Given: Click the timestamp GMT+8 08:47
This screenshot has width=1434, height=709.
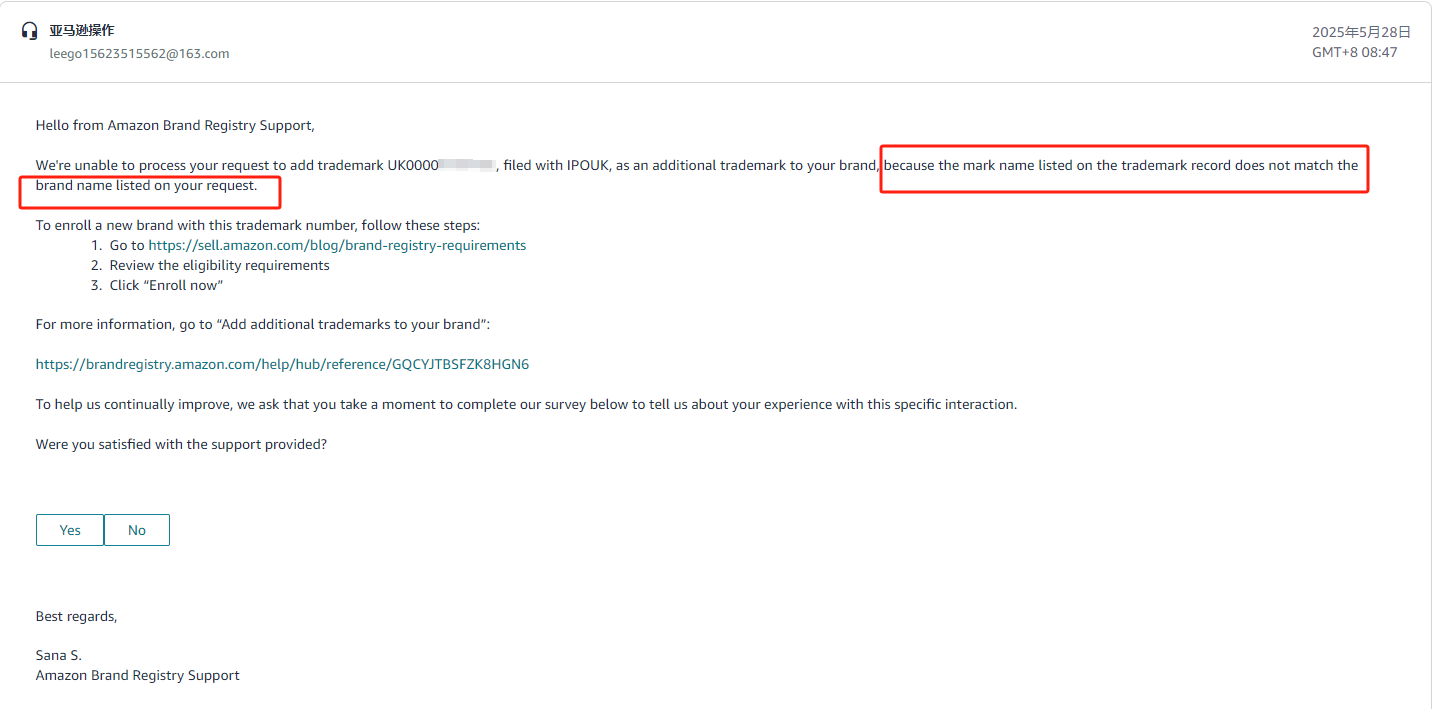Looking at the screenshot, I should (x=1354, y=52).
